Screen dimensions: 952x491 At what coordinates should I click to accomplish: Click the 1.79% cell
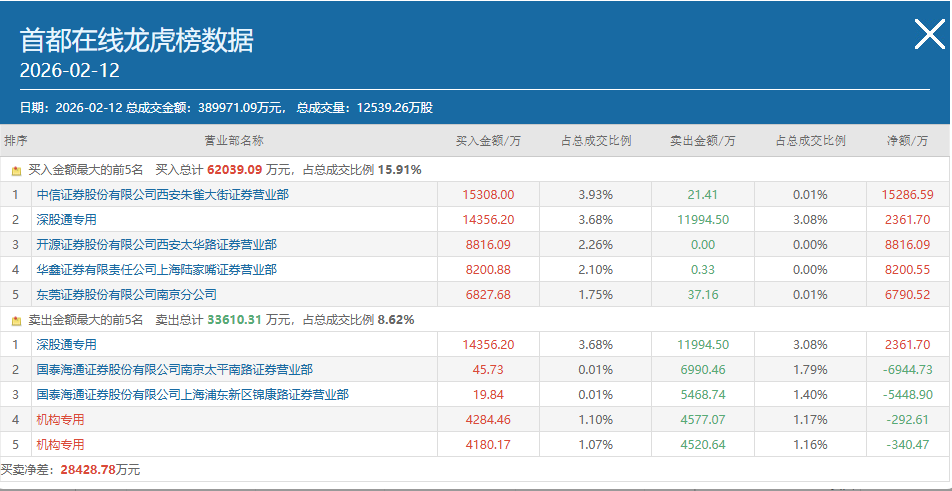coord(810,370)
